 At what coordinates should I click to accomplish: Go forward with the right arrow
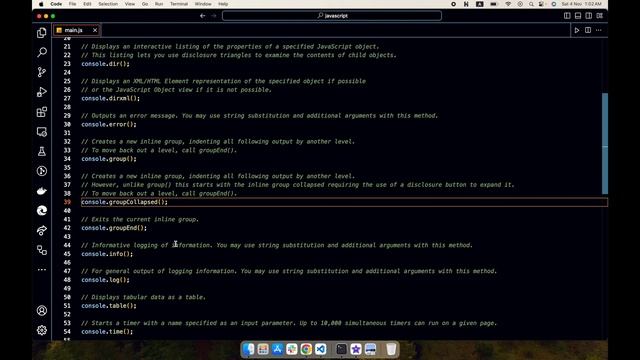pyautogui.click(x=214, y=16)
